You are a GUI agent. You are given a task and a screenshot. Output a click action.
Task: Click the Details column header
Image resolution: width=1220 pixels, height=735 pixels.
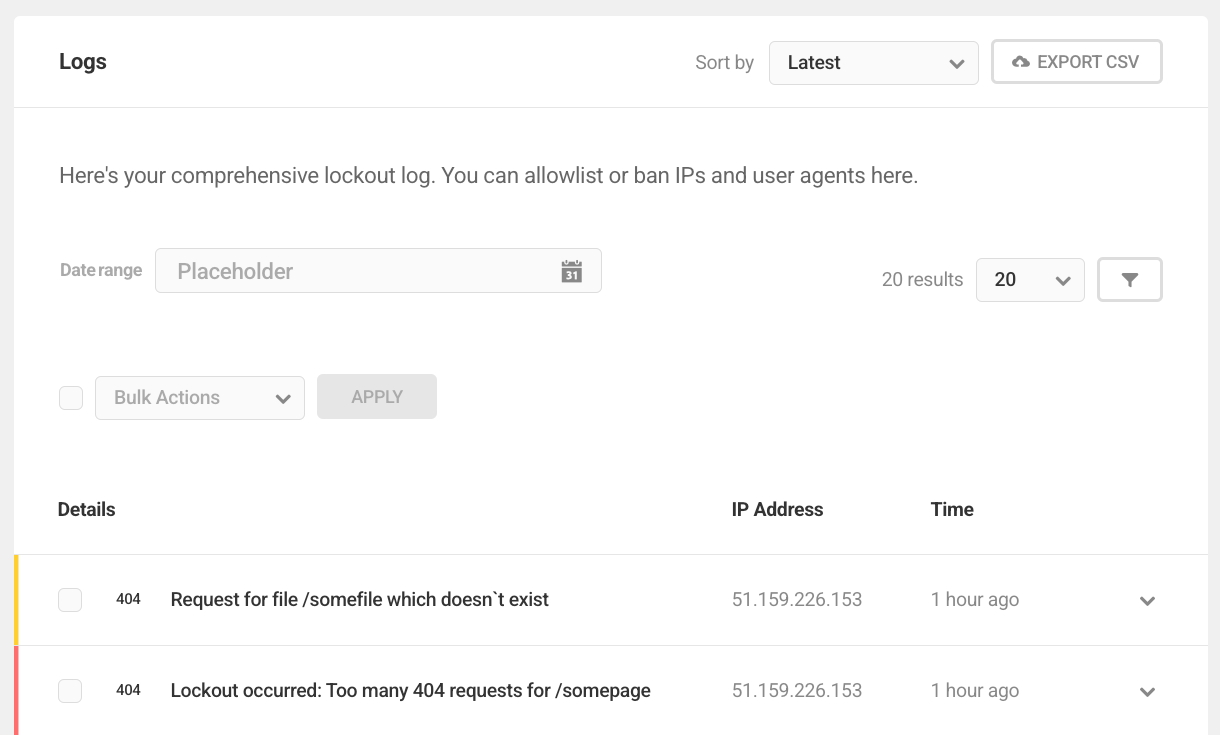[86, 509]
